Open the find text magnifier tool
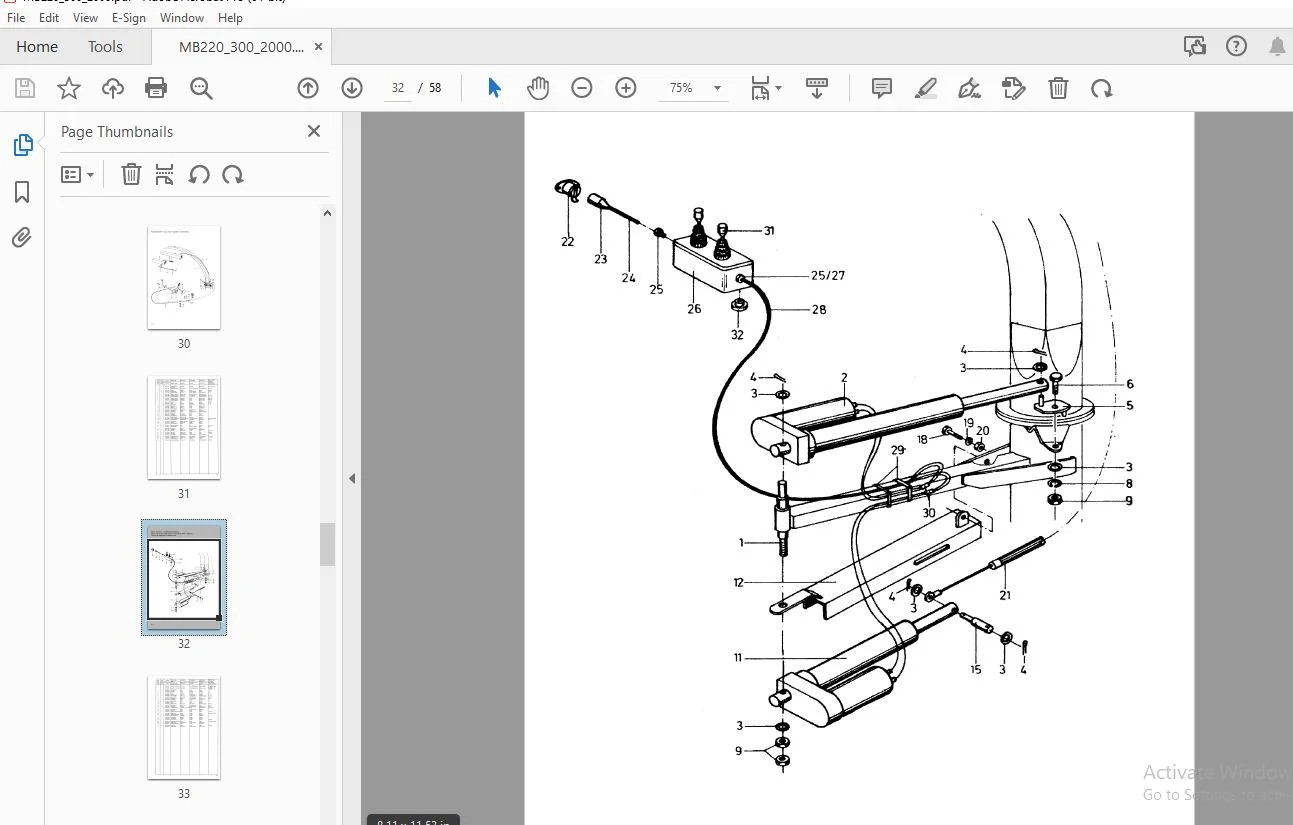1293x825 pixels. 201,88
